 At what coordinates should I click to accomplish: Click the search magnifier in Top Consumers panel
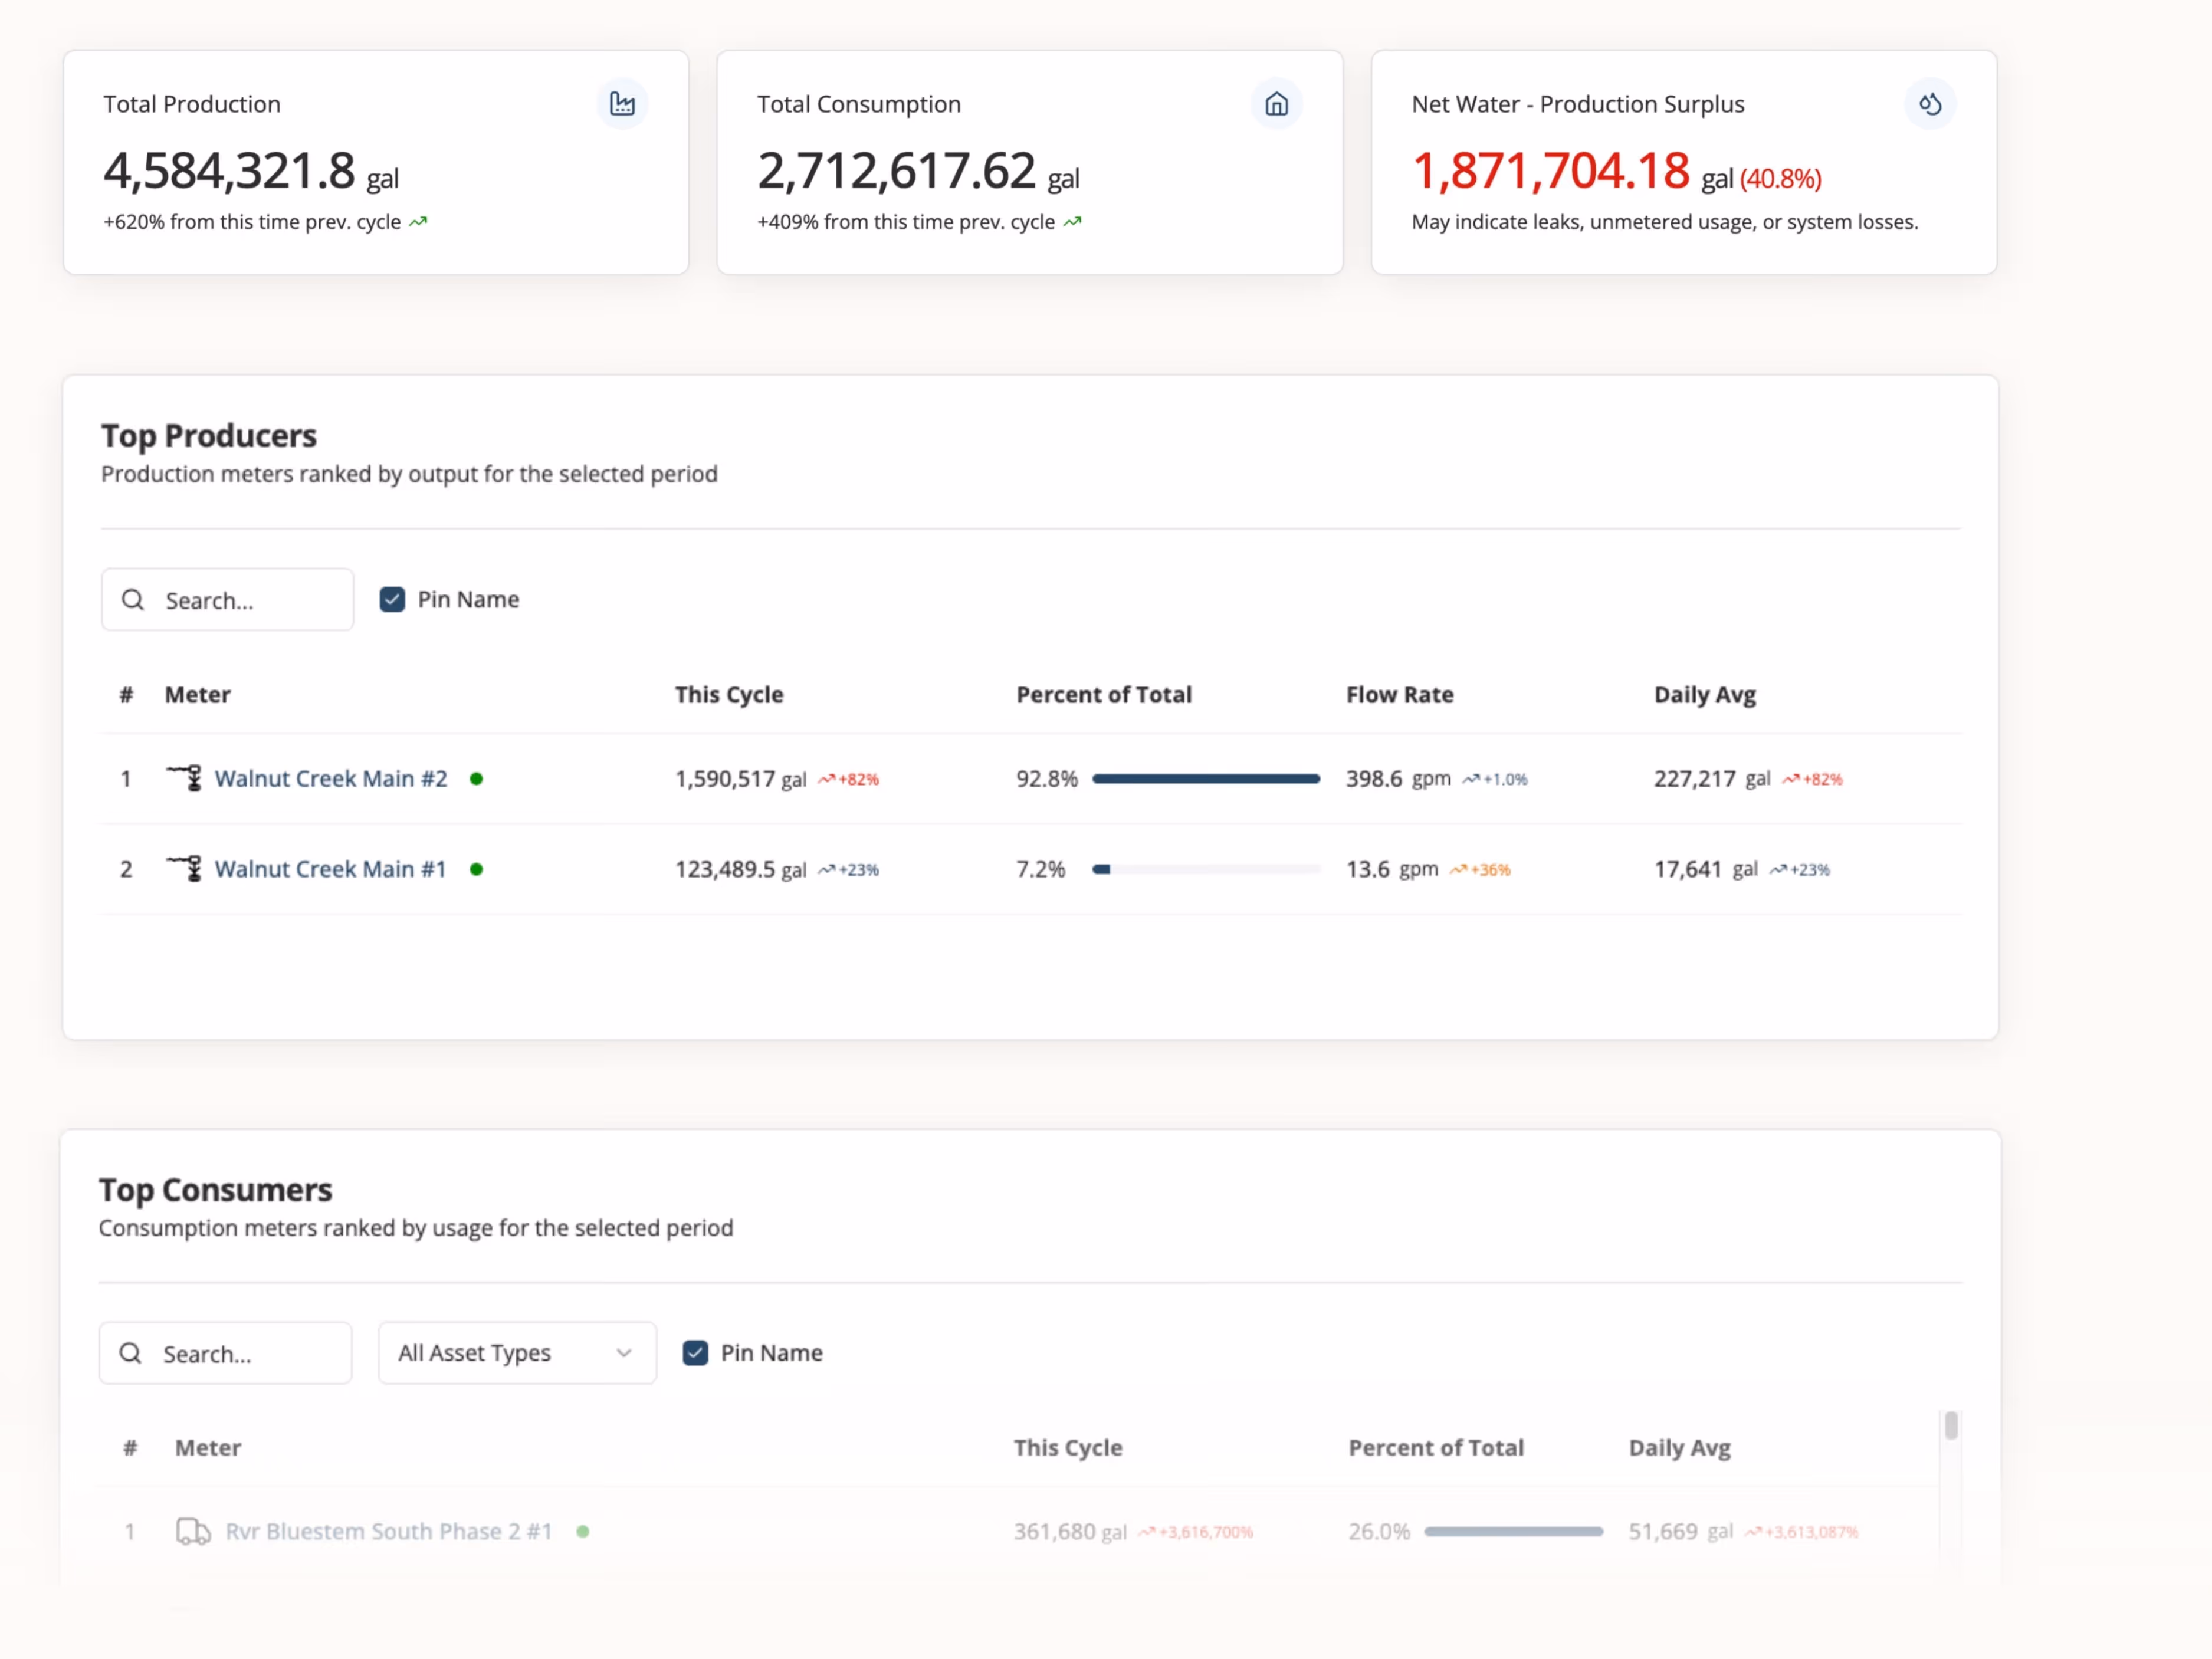tap(131, 1352)
